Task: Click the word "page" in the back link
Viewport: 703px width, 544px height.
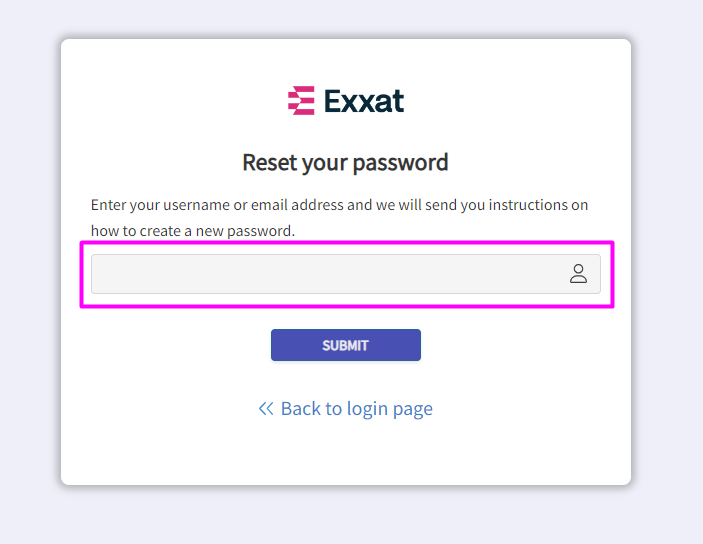Action: [414, 409]
